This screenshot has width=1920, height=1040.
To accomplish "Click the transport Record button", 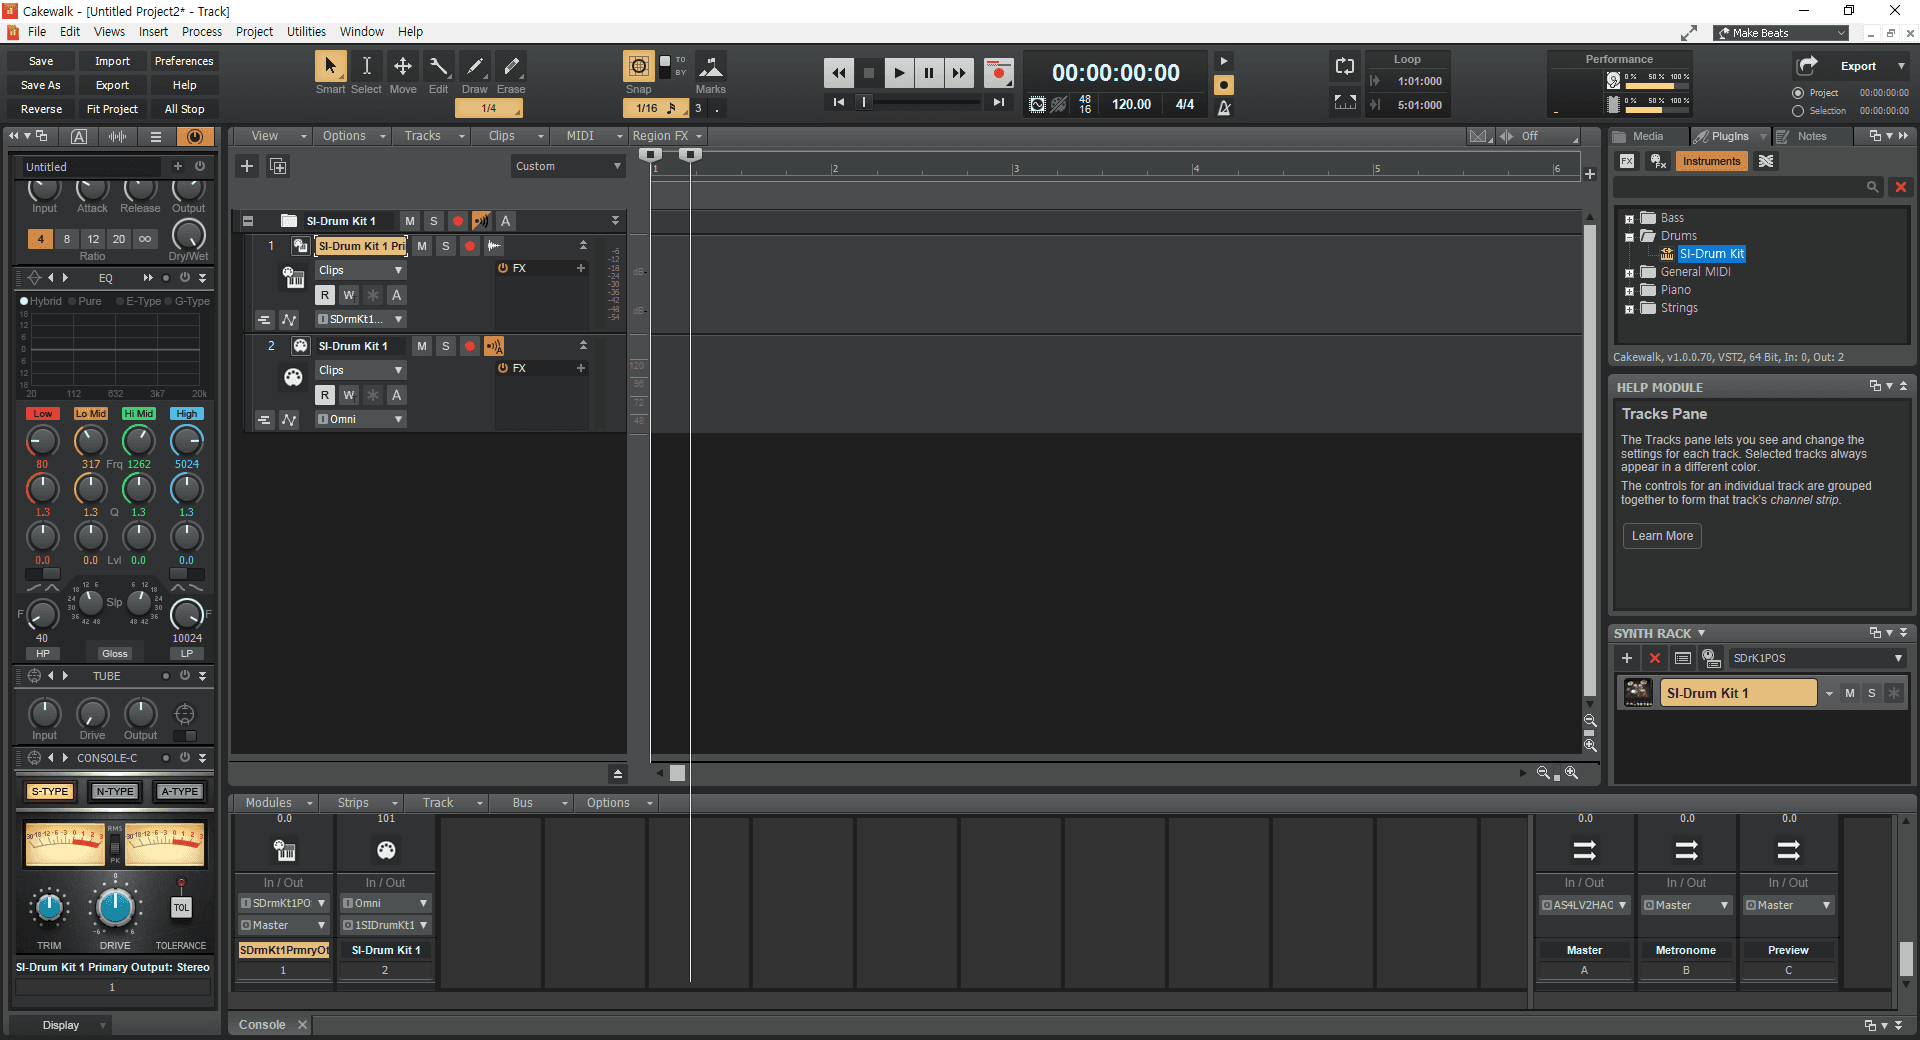I will click(997, 73).
